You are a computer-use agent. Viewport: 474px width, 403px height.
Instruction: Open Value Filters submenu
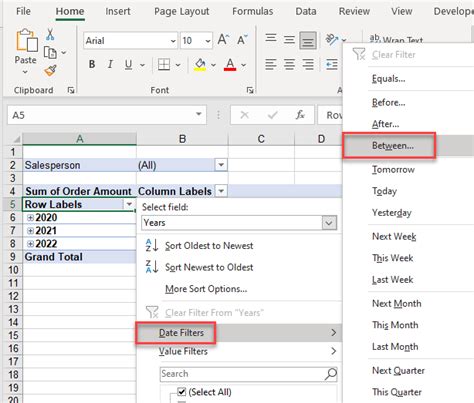(x=239, y=351)
